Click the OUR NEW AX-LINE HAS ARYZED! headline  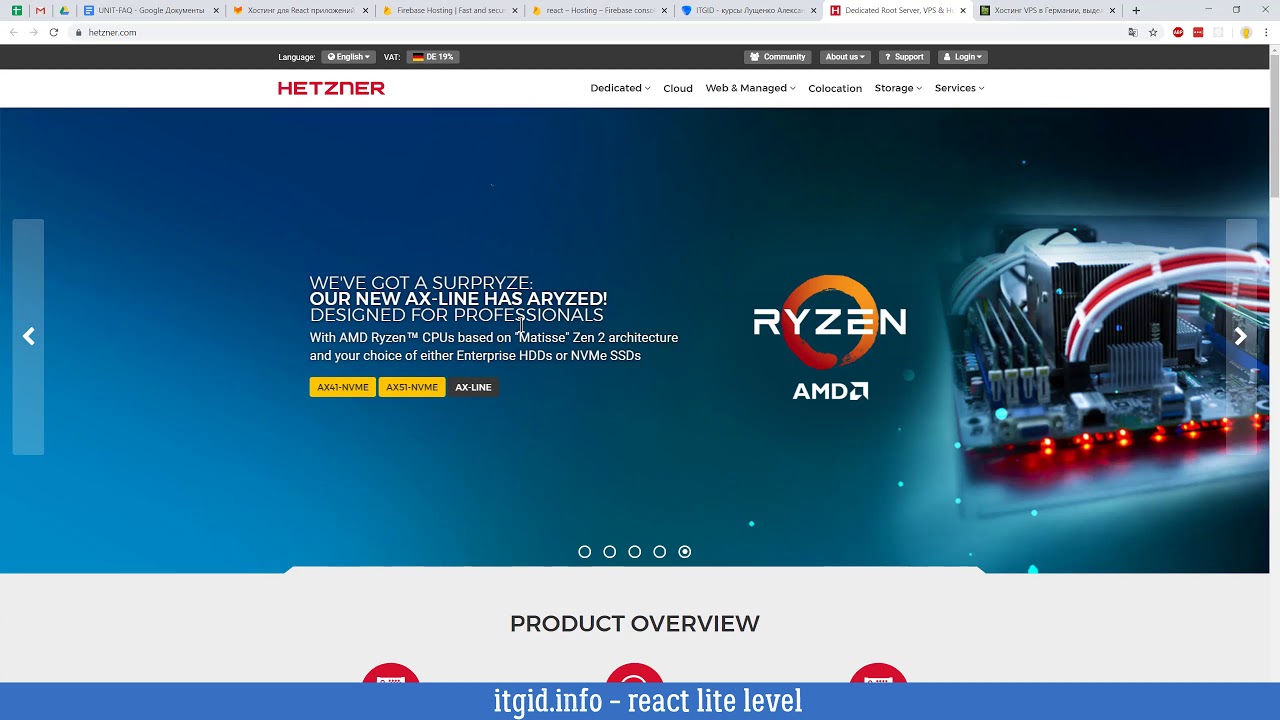(x=458, y=299)
